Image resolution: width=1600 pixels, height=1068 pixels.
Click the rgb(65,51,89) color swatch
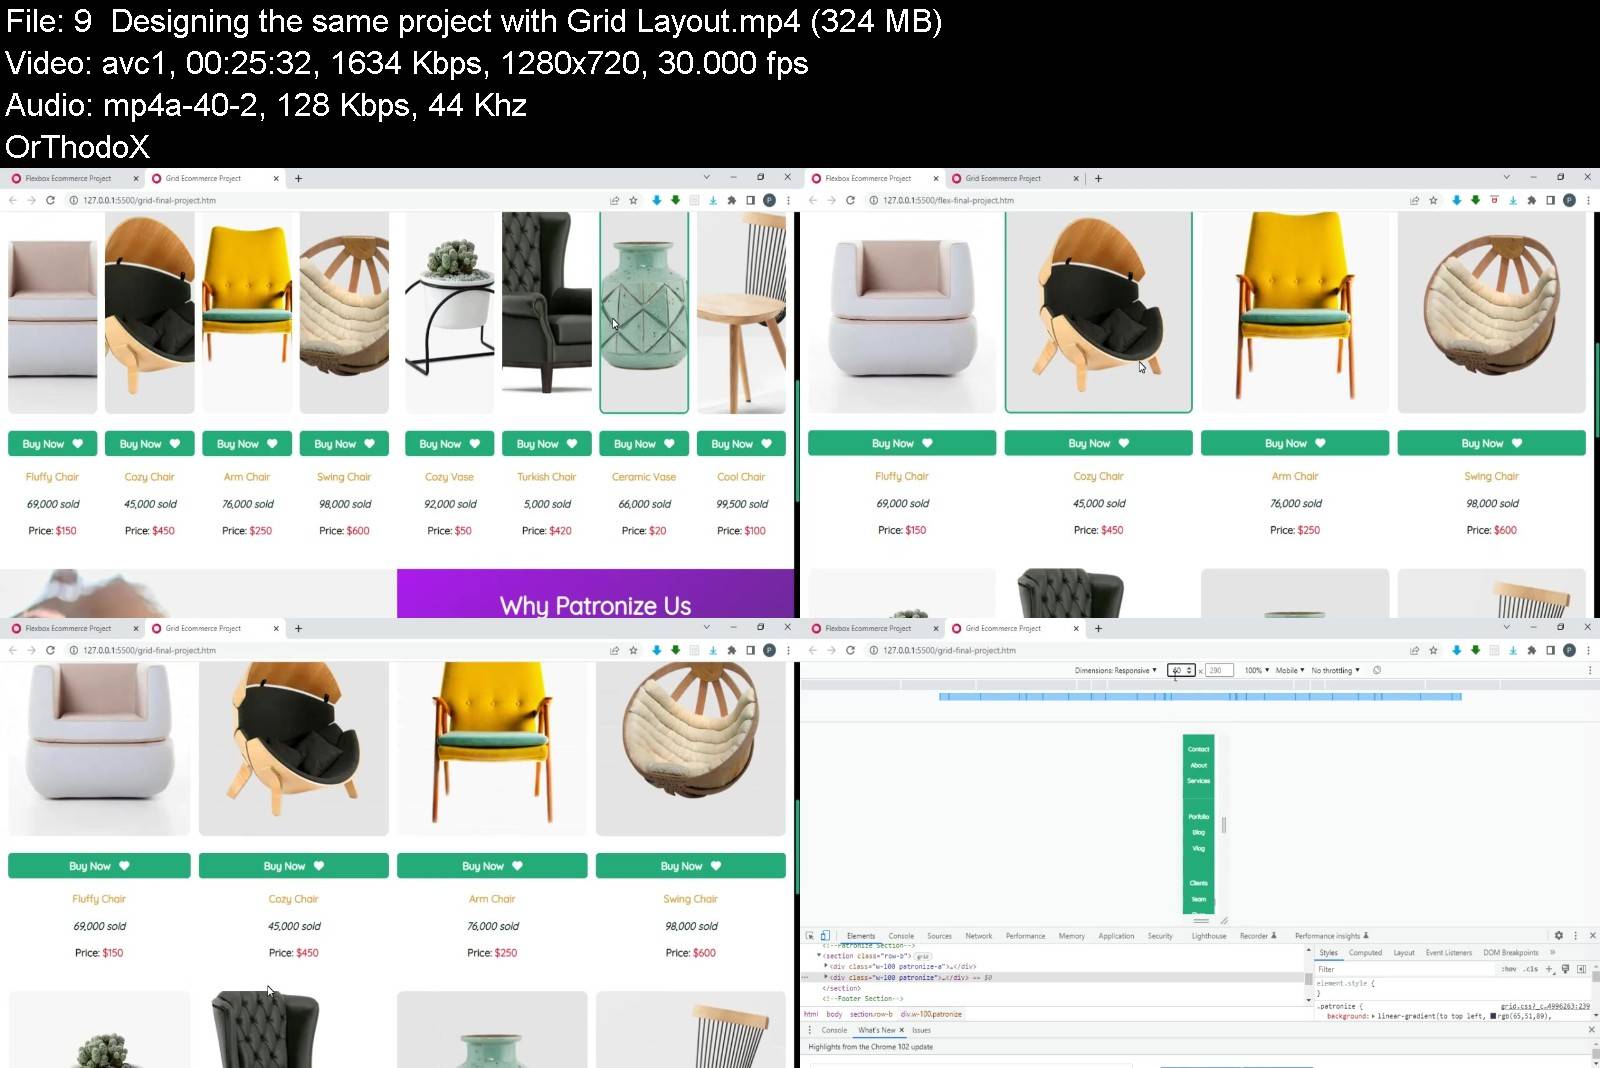(1493, 1016)
